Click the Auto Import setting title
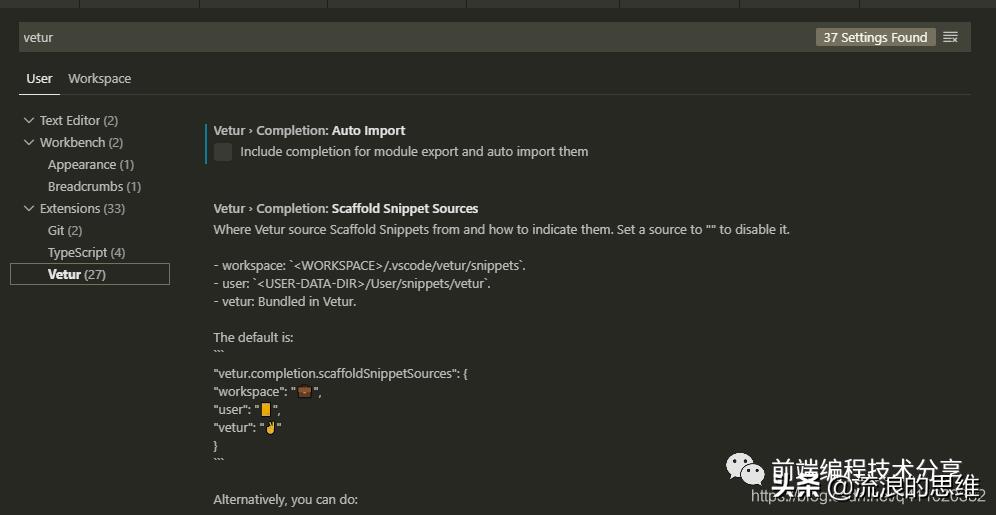This screenshot has height=515, width=996. [309, 130]
